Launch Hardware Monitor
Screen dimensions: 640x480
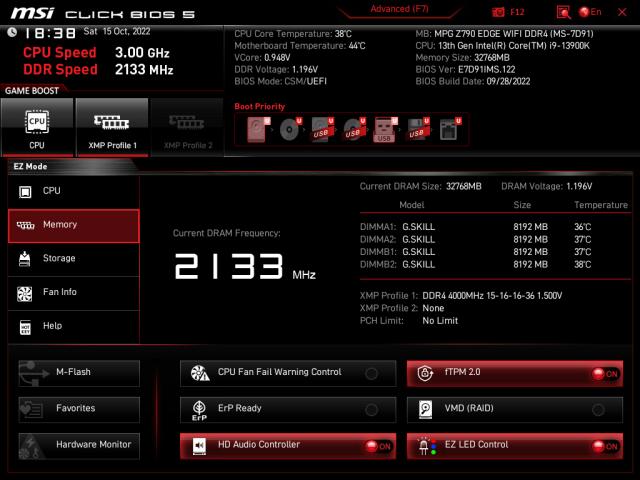[x=79, y=446]
